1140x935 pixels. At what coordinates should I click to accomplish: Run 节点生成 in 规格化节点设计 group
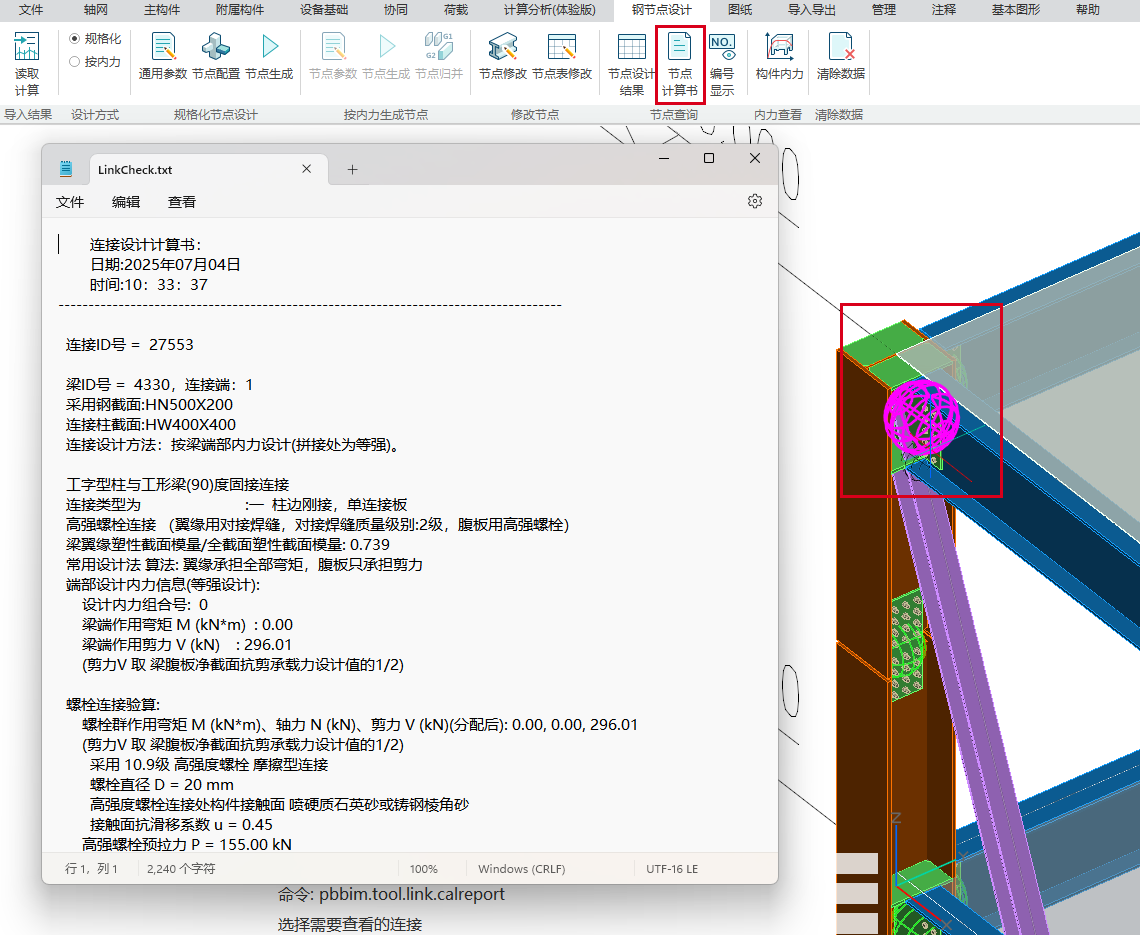point(269,57)
